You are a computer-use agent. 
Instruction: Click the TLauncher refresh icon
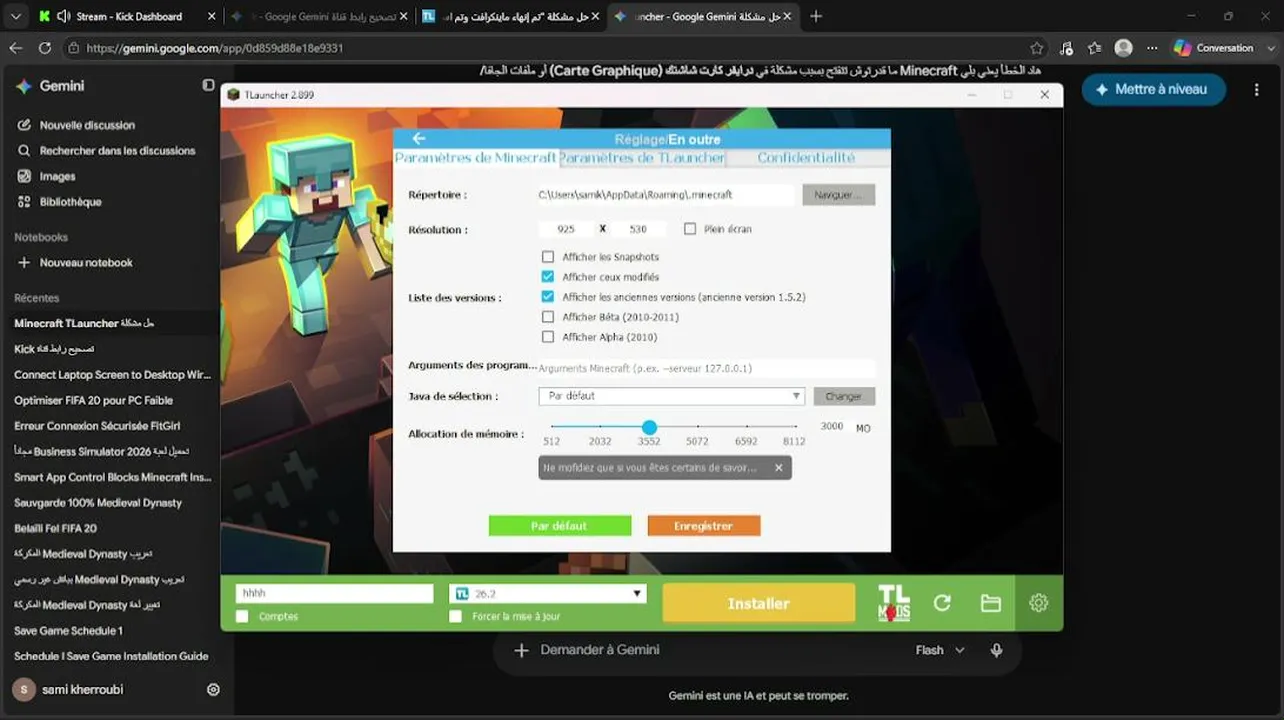pos(942,603)
